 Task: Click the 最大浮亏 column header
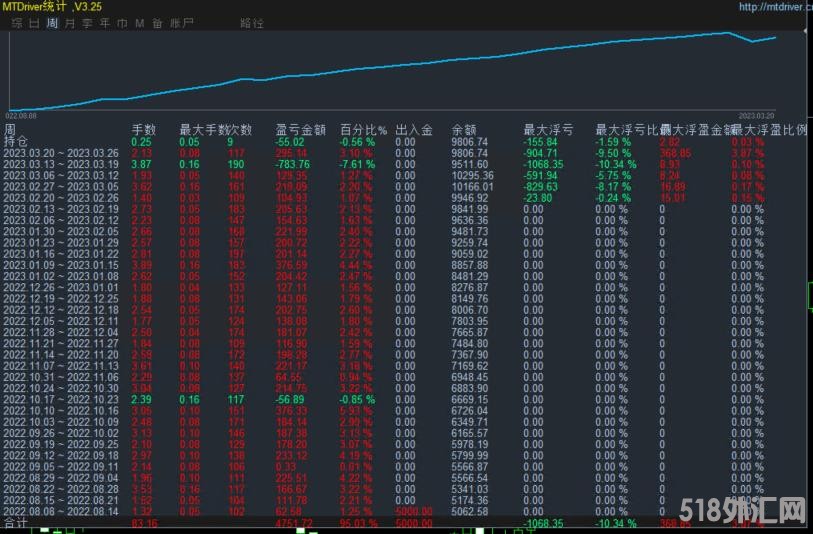549,130
